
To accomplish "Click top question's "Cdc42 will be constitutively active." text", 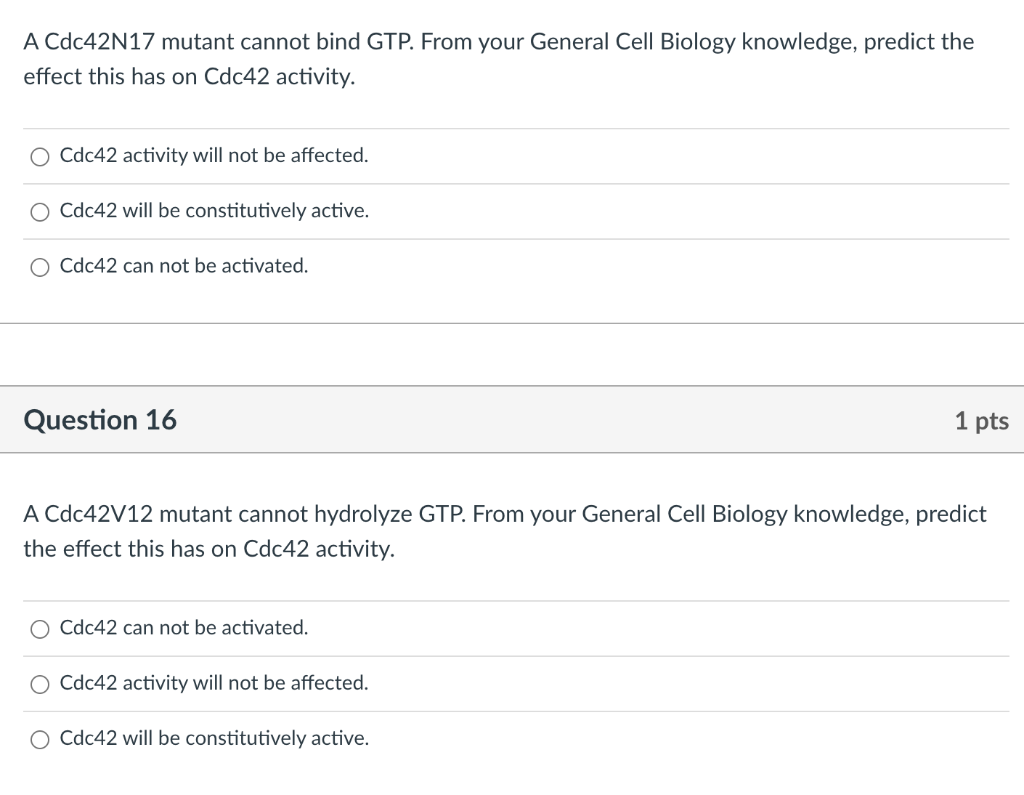I will pos(214,211).
